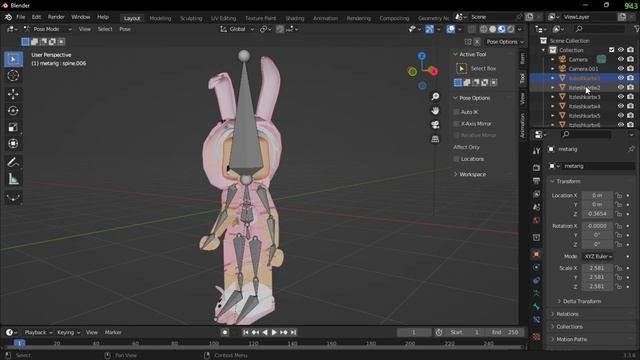The width and height of the screenshot is (640, 360).
Task: Toggle Collection visibility eye icon
Action: point(621,50)
